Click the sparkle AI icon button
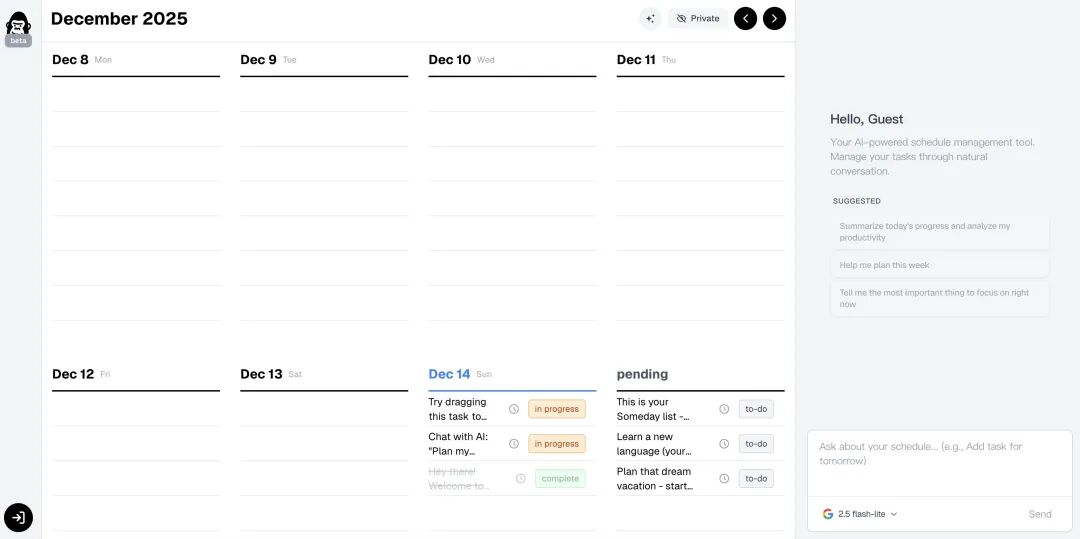Viewport: 1080px width, 539px height. click(650, 18)
